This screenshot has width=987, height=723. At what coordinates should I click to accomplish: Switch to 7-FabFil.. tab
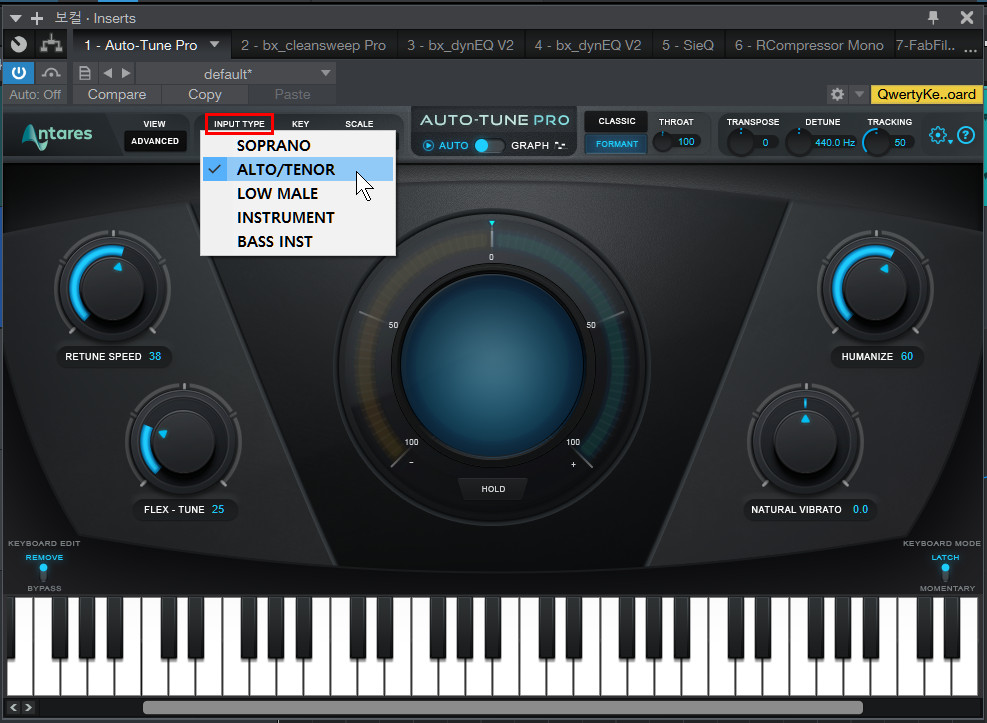click(925, 45)
